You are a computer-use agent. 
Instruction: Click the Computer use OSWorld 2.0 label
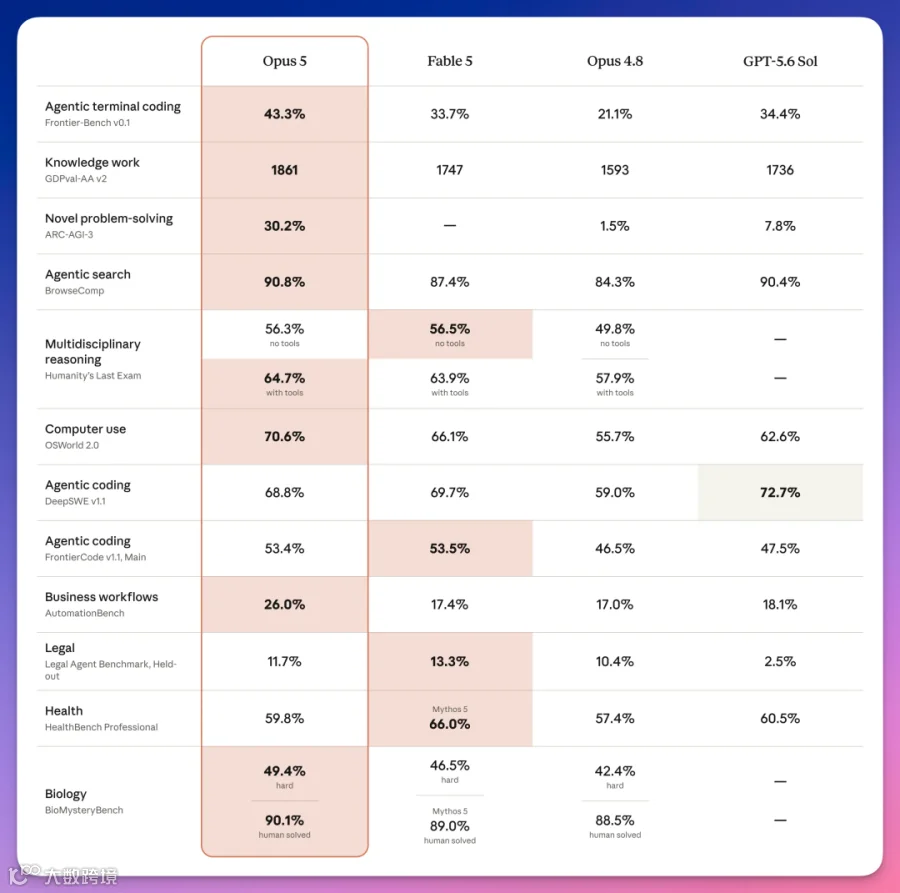pyautogui.click(x=85, y=436)
